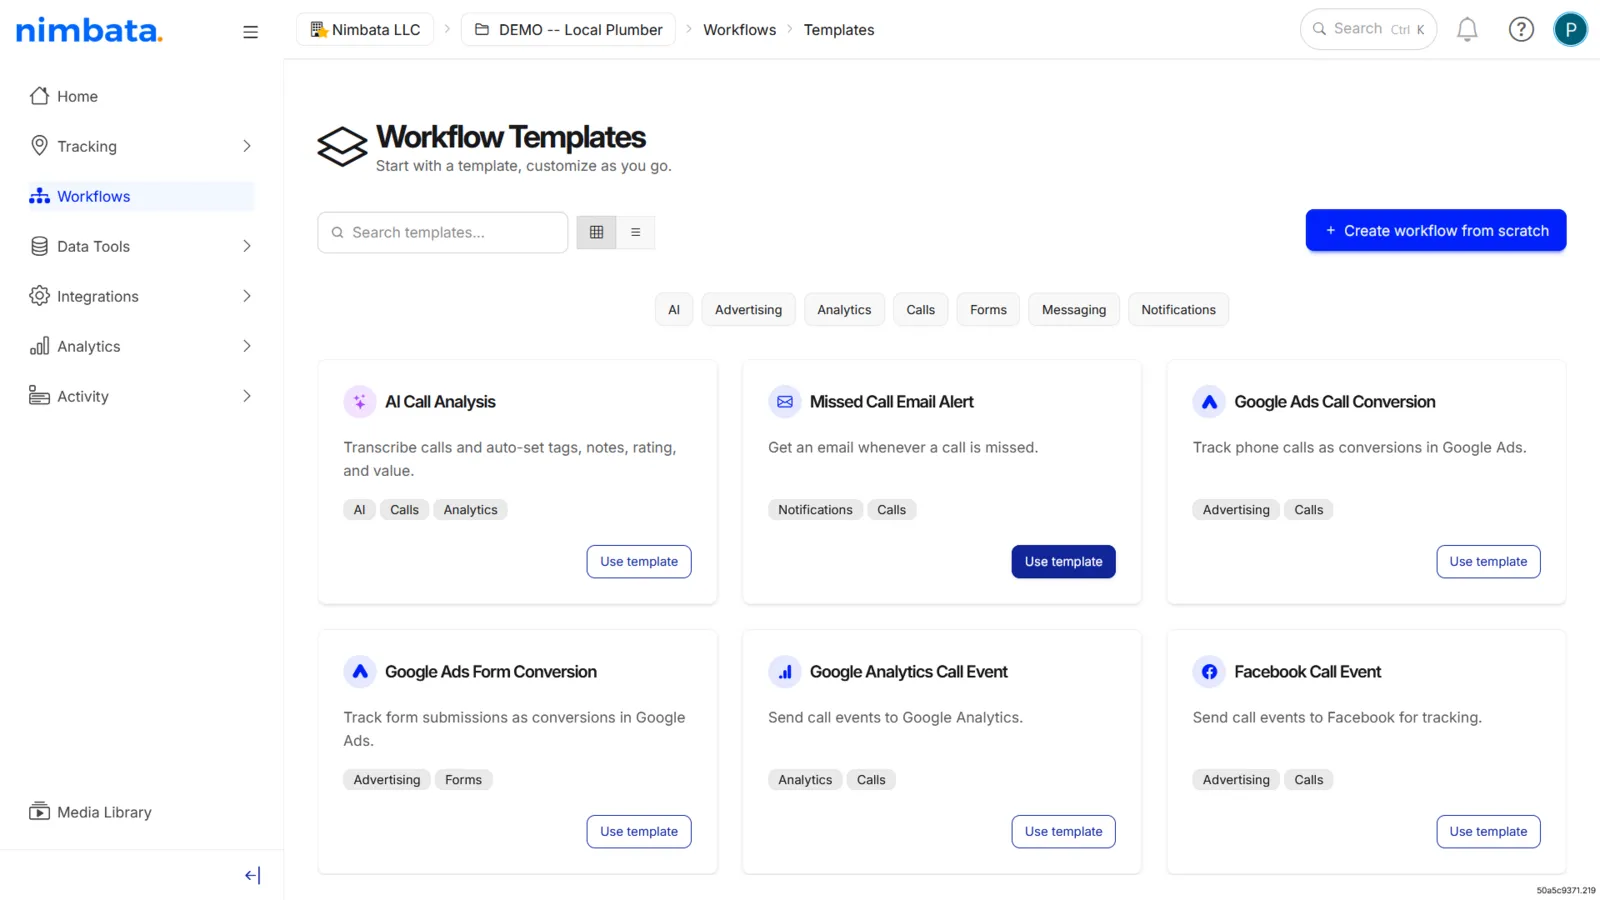Go to Workflows breadcrumb
This screenshot has width=1600, height=900.
coord(739,30)
